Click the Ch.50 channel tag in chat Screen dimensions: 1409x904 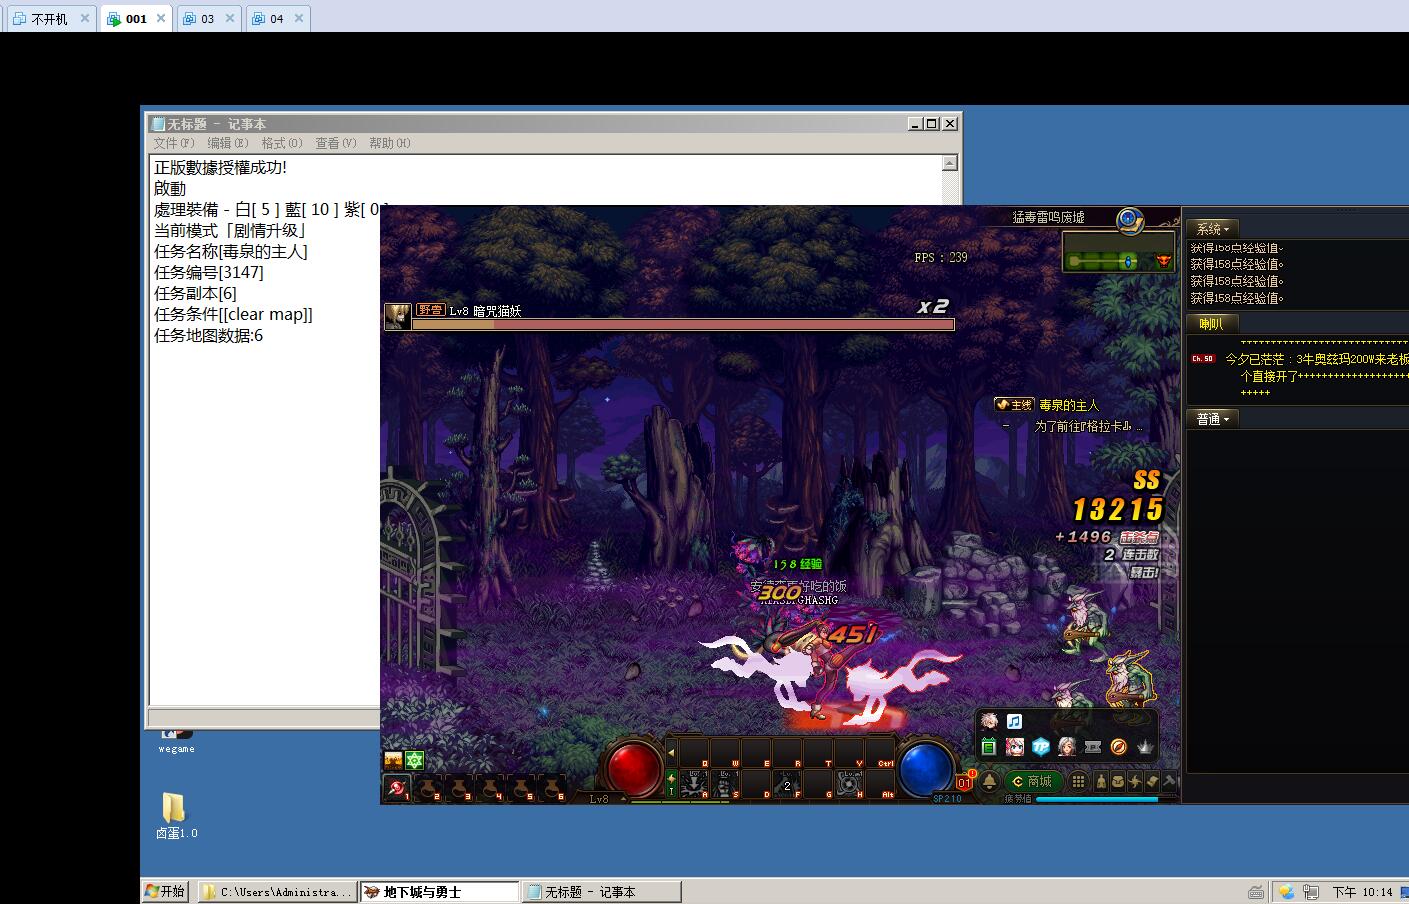[x=1202, y=358]
